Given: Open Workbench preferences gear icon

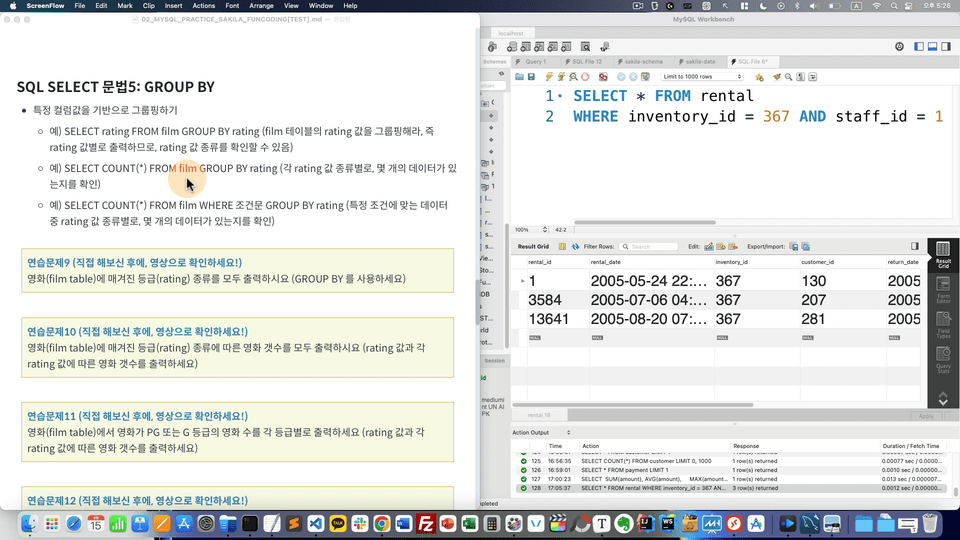Looking at the screenshot, I should 899,47.
